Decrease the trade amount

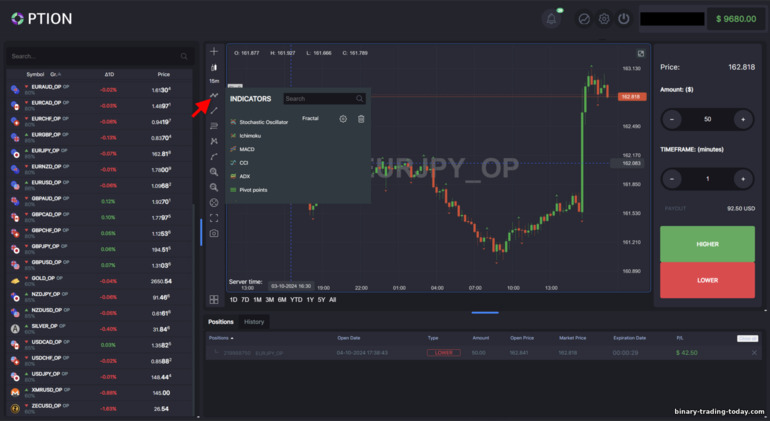[x=672, y=119]
